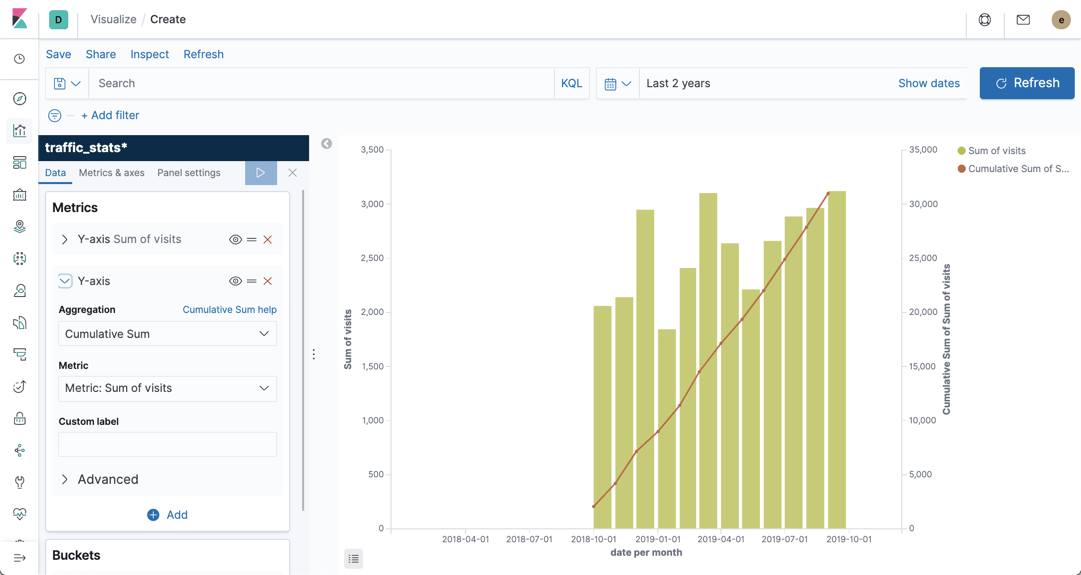Image resolution: width=1081 pixels, height=575 pixels.
Task: Click Inspect in top menu
Action: click(x=150, y=54)
